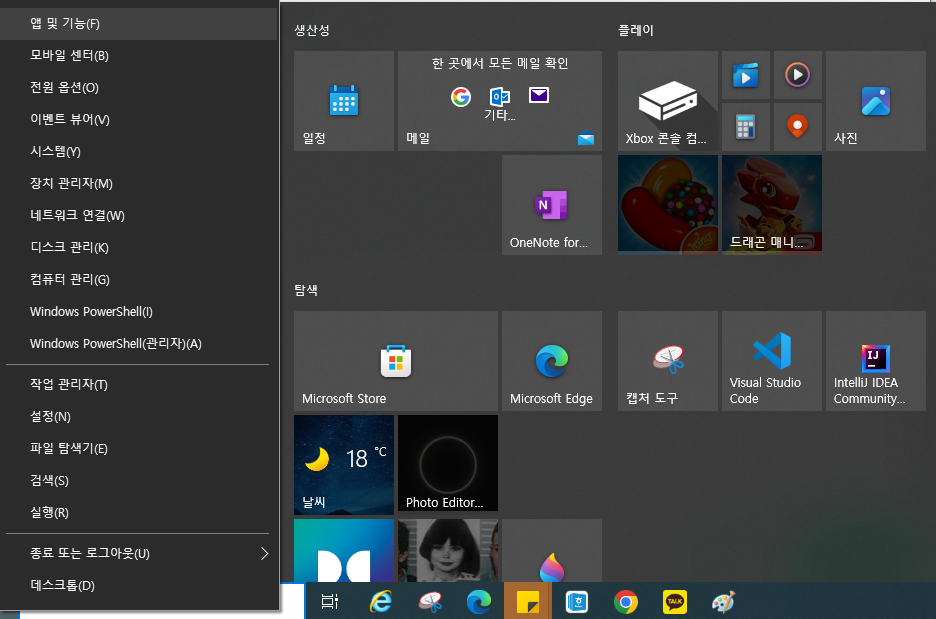This screenshot has height=619, width=936.
Task: Open Microsoft Edge from taskbar
Action: [x=479, y=602]
